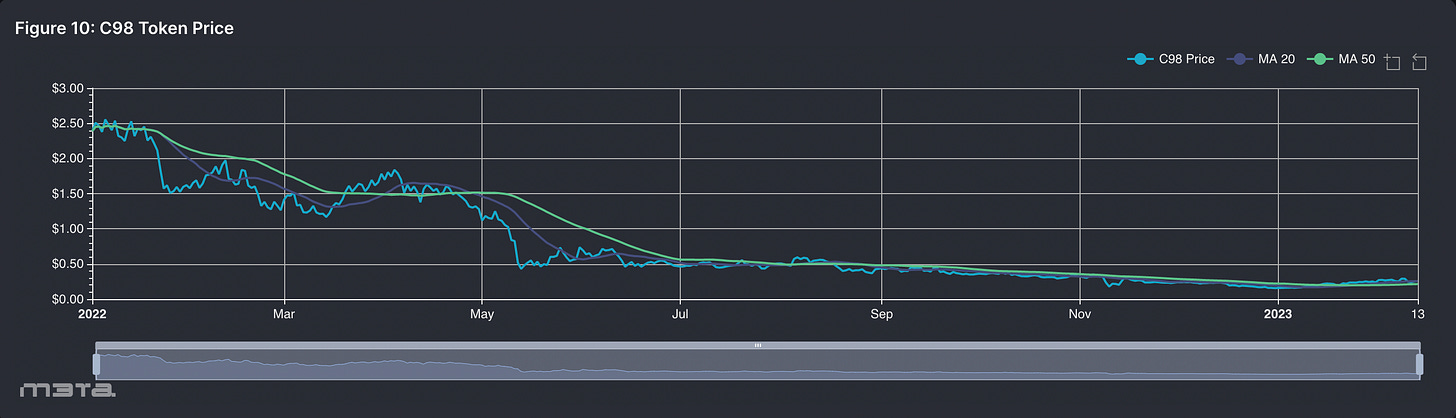Click the zoom reset (restore) icon

tap(1419, 62)
